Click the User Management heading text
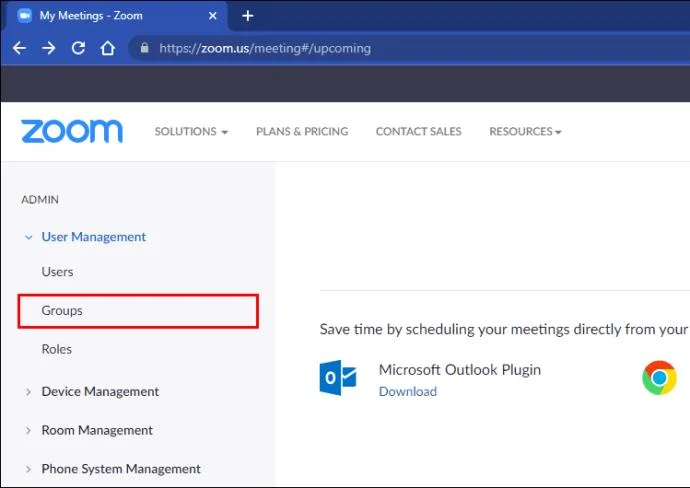Screen dimensions: 690x488 (93, 237)
